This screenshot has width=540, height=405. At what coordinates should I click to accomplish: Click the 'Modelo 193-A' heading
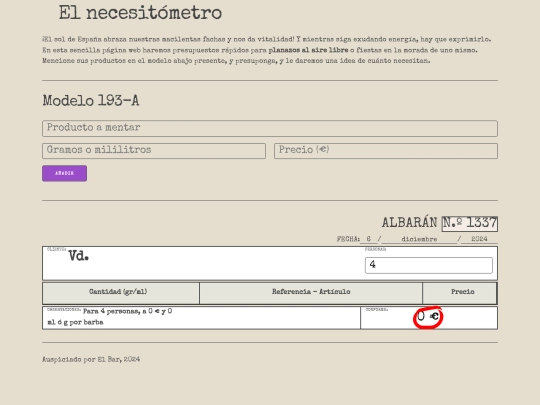[x=91, y=101]
